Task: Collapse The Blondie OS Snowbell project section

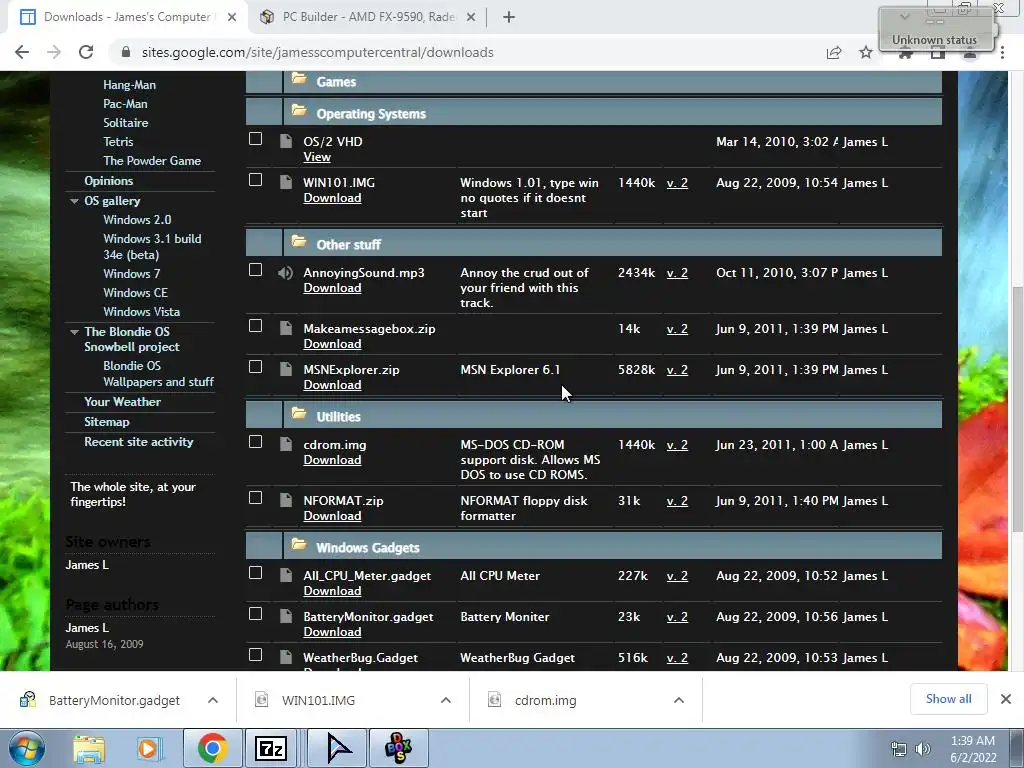Action: [74, 332]
